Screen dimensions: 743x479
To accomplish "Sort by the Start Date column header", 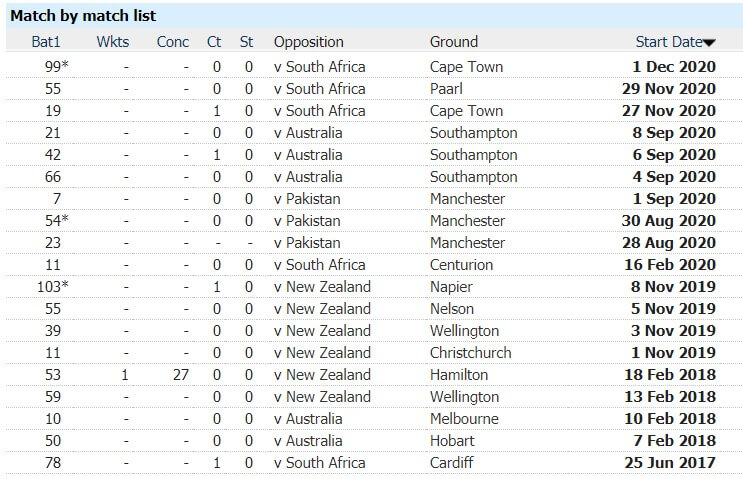I will tap(669, 42).
